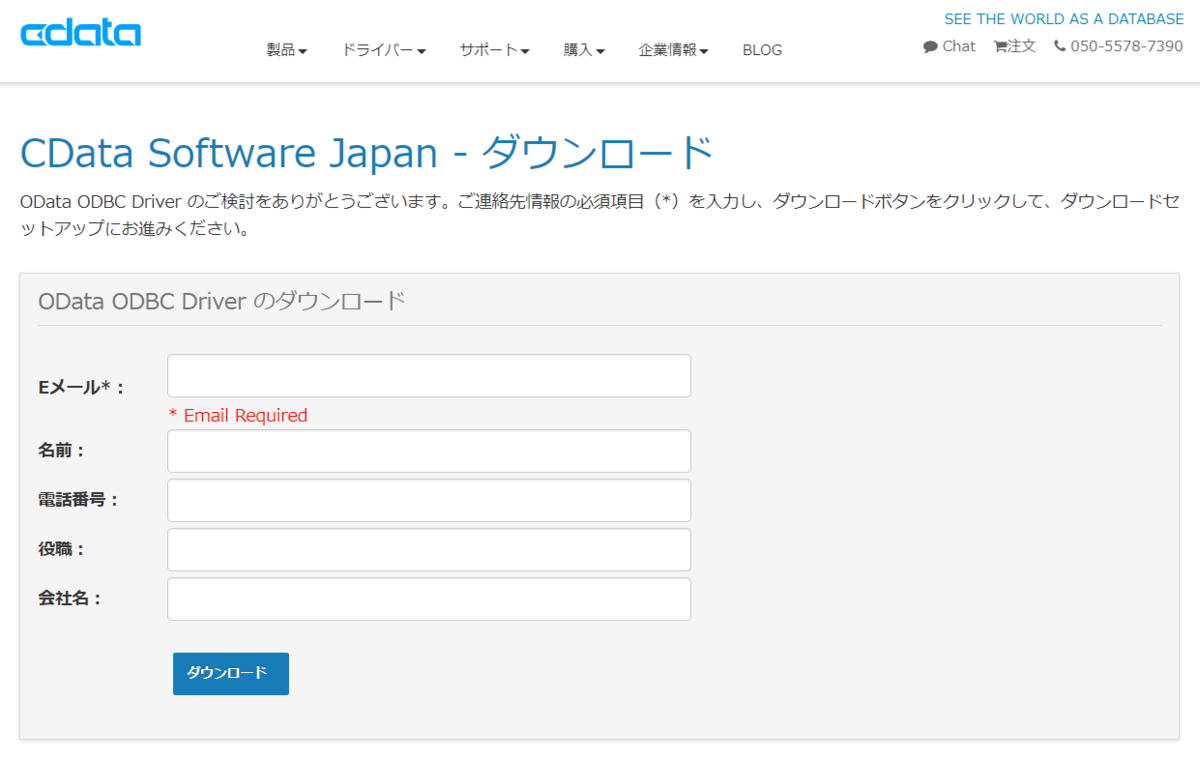Click the phone handset icon

[x=1060, y=46]
